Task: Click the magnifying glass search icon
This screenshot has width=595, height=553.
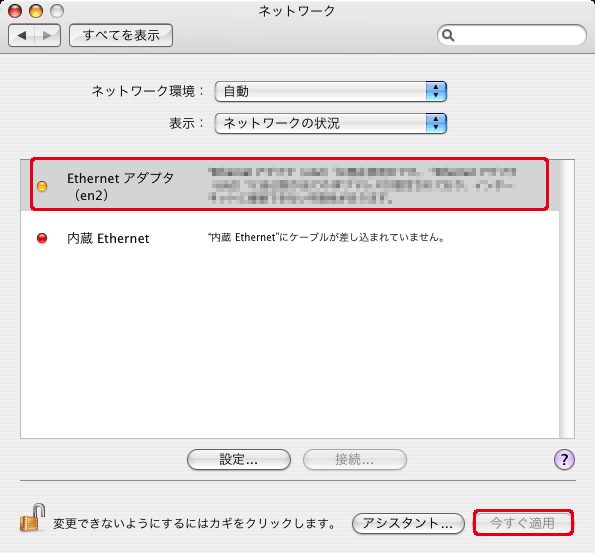Action: pyautogui.click(x=448, y=35)
